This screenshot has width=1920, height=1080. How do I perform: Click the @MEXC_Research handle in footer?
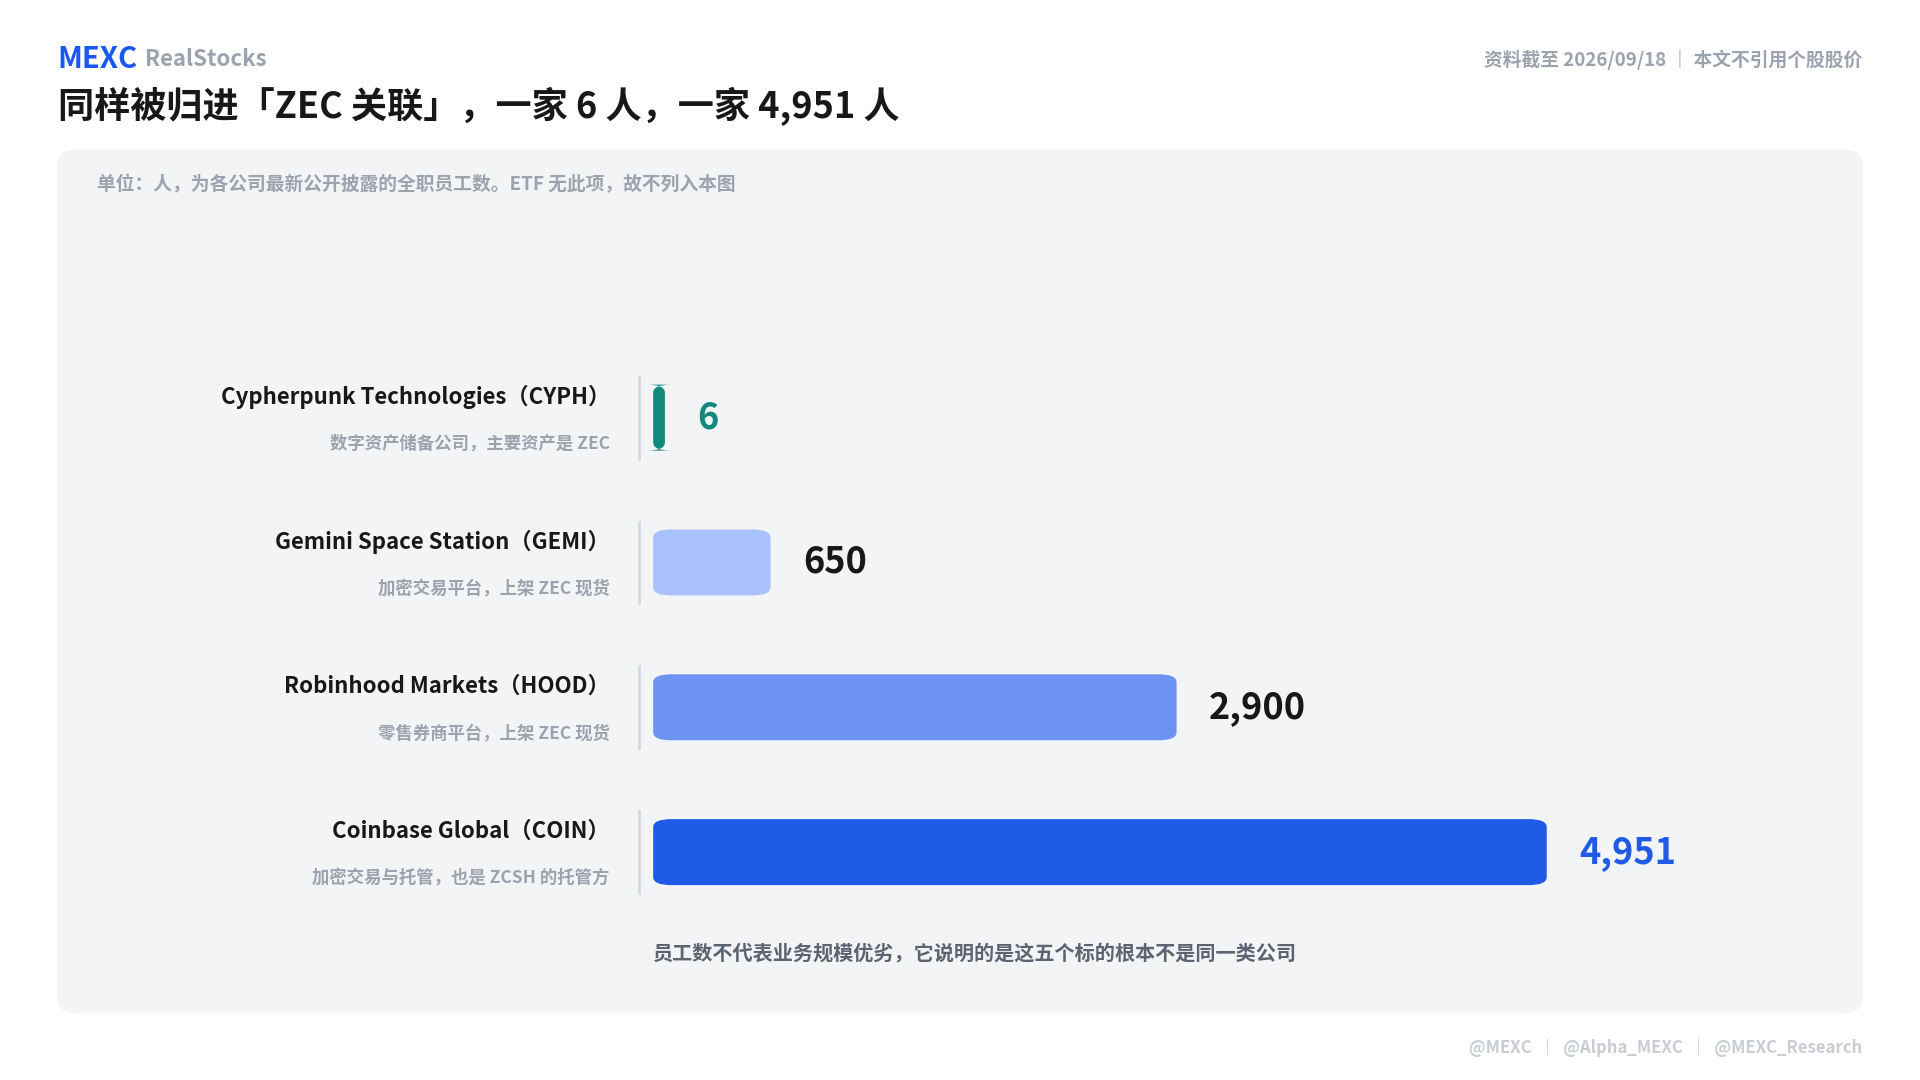click(1788, 1046)
